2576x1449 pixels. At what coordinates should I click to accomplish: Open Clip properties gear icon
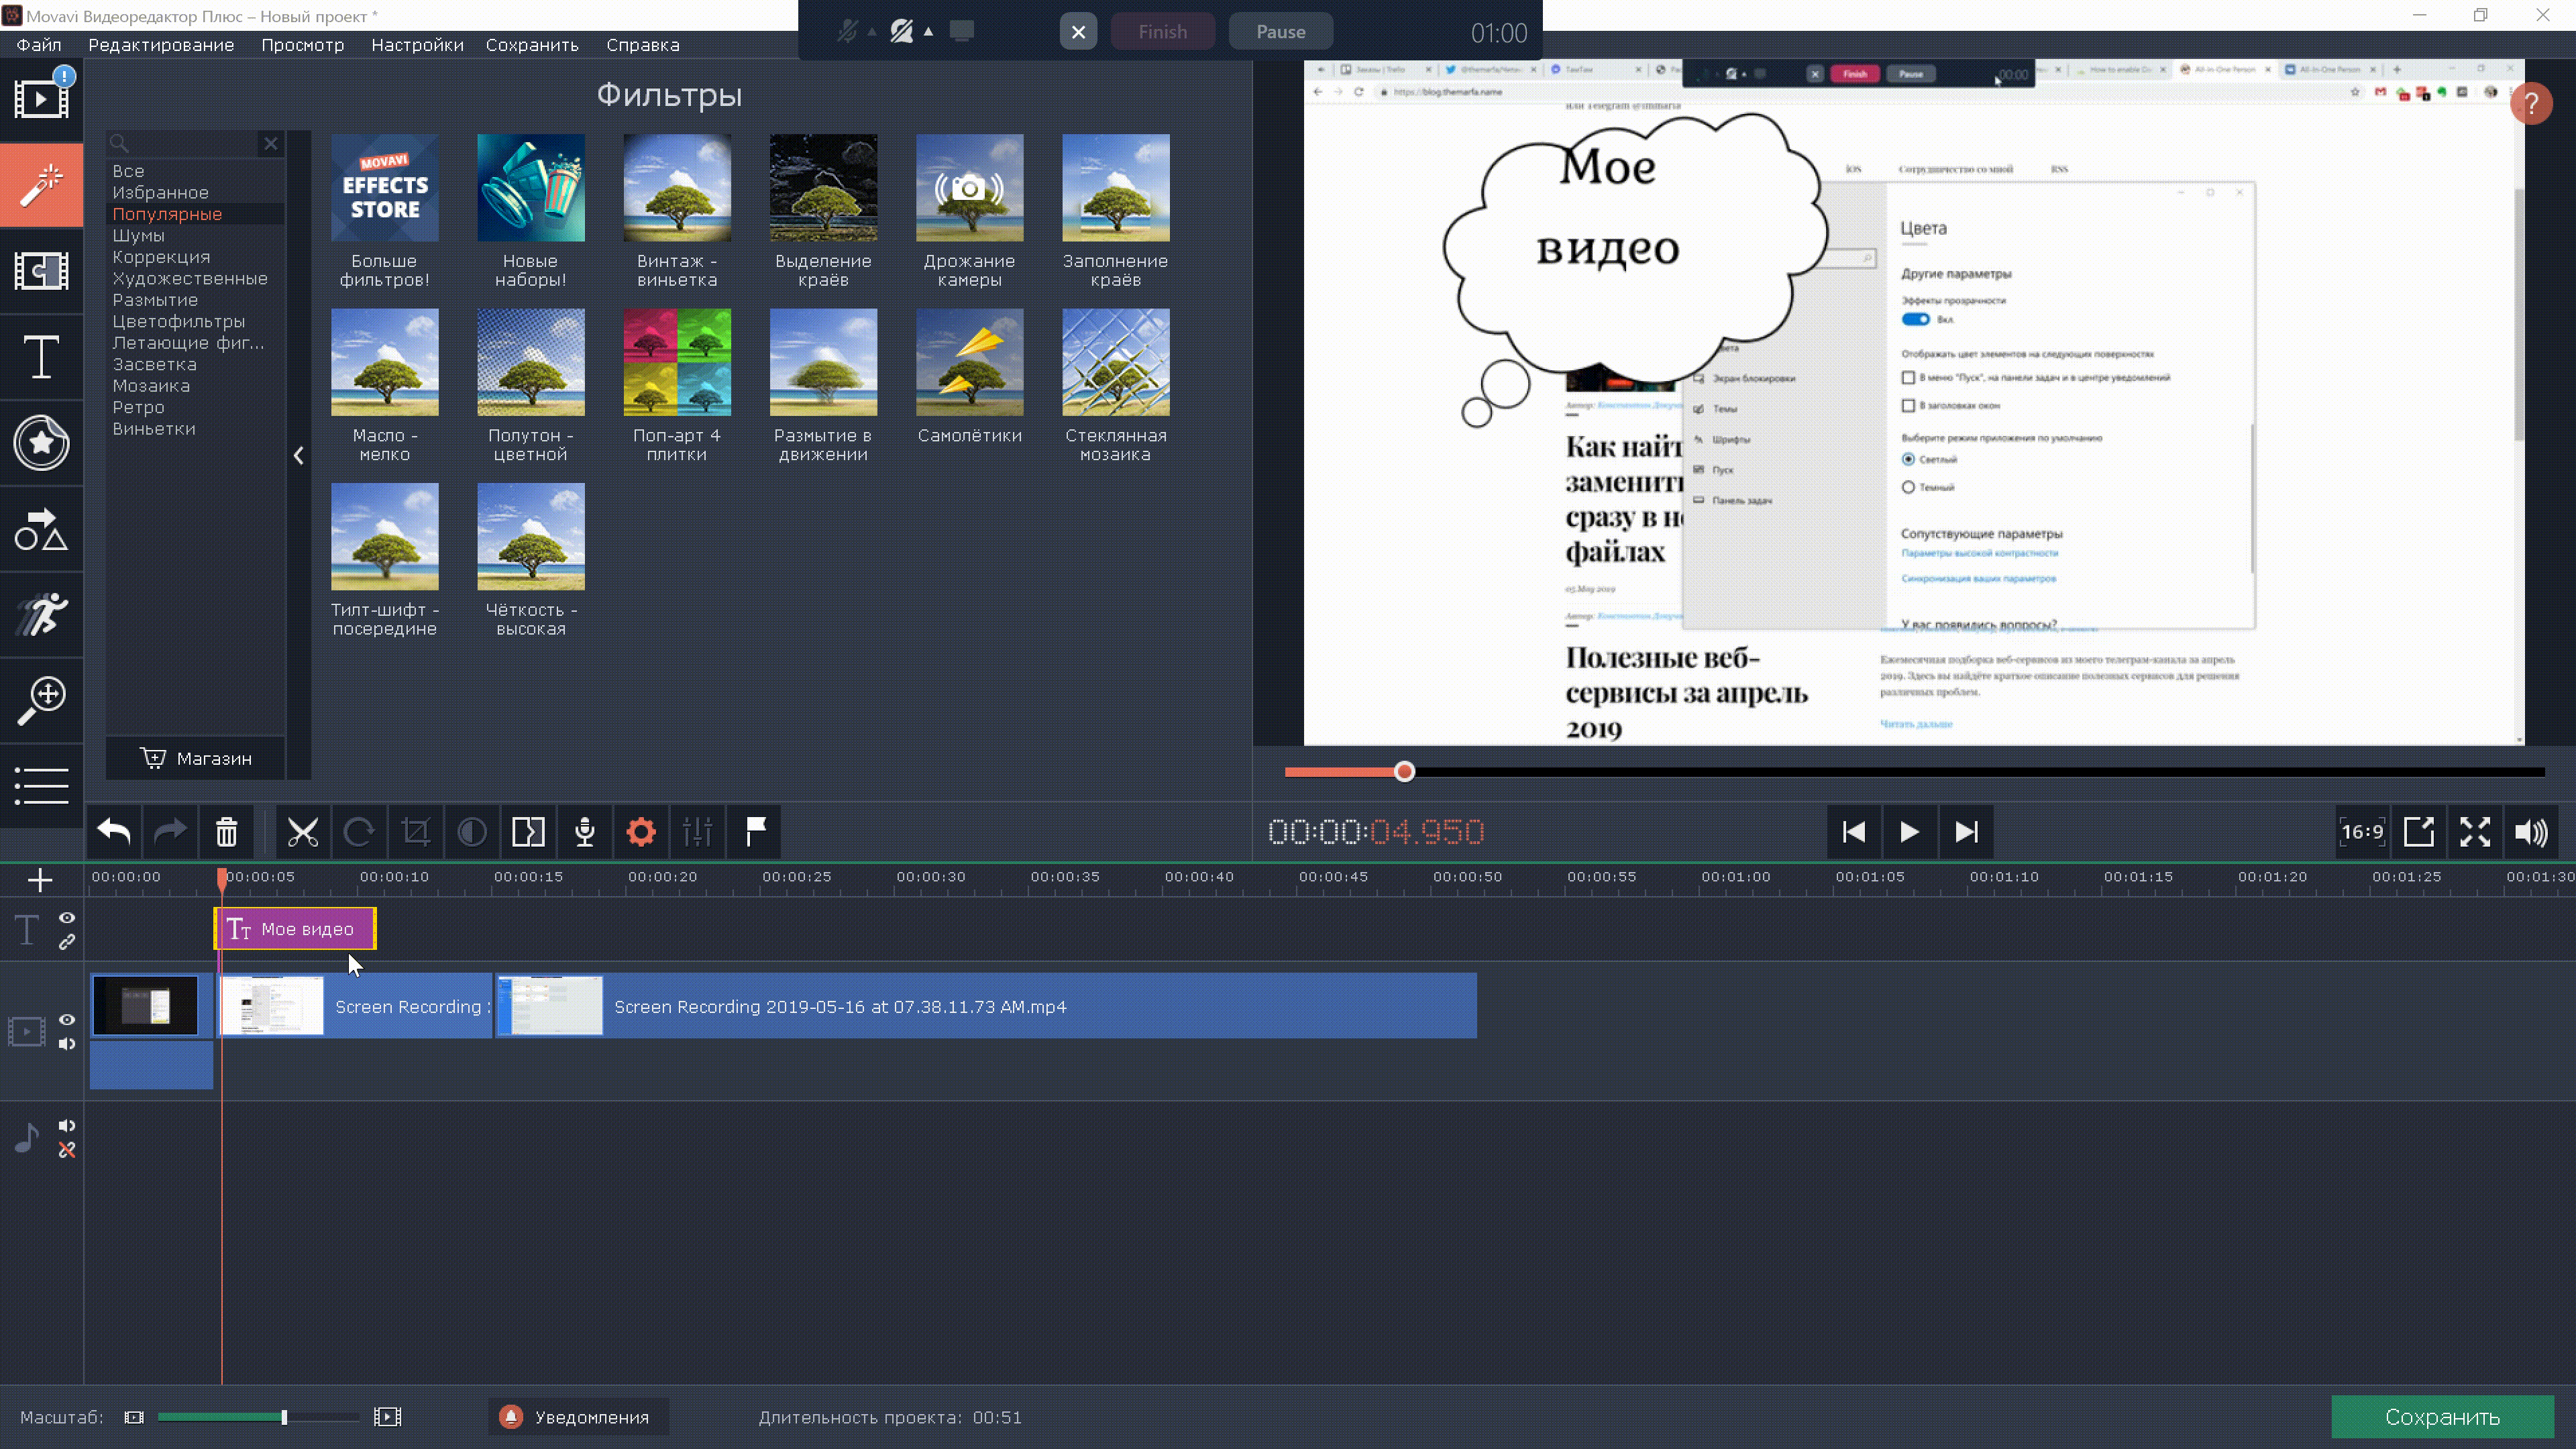(641, 832)
